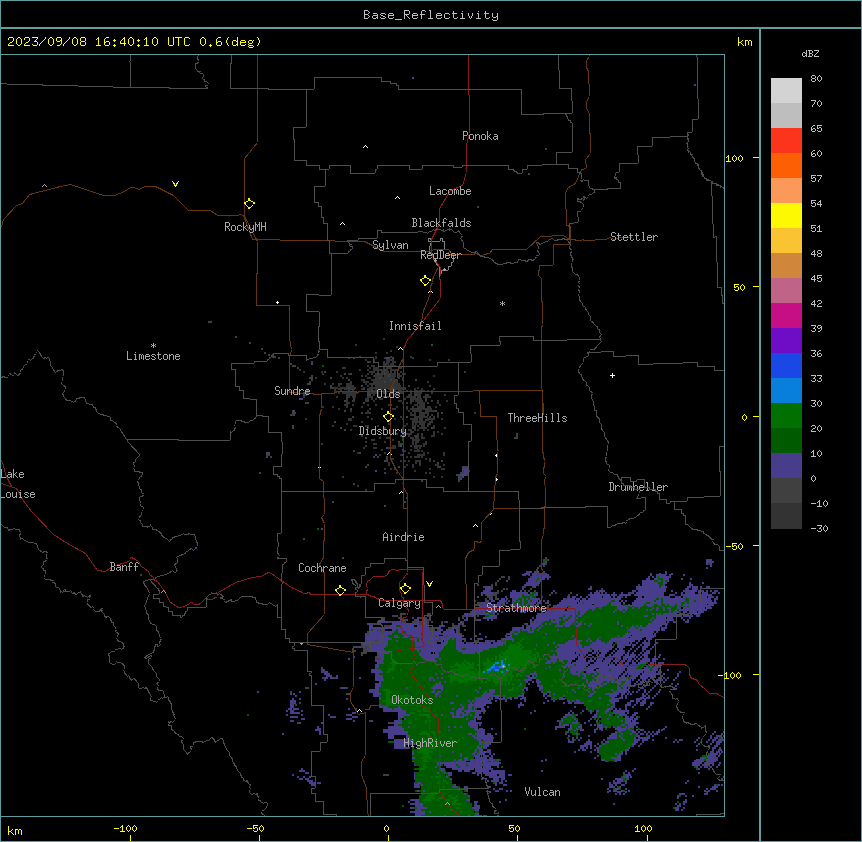This screenshot has height=842, width=862.
Task: Click the Lacombe city label
Action: [x=450, y=191]
